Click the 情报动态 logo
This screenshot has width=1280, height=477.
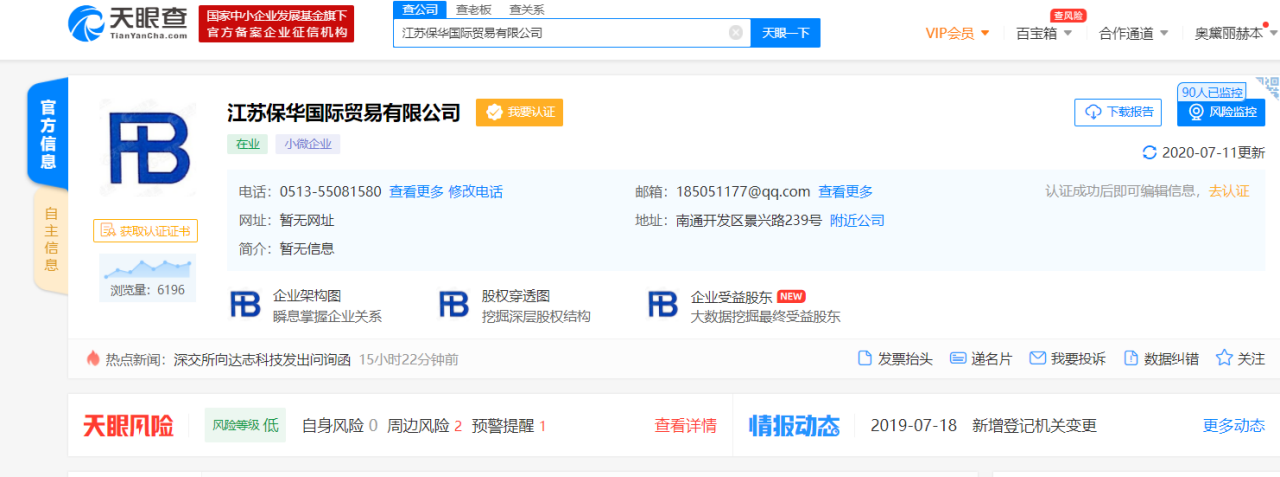tap(795, 426)
